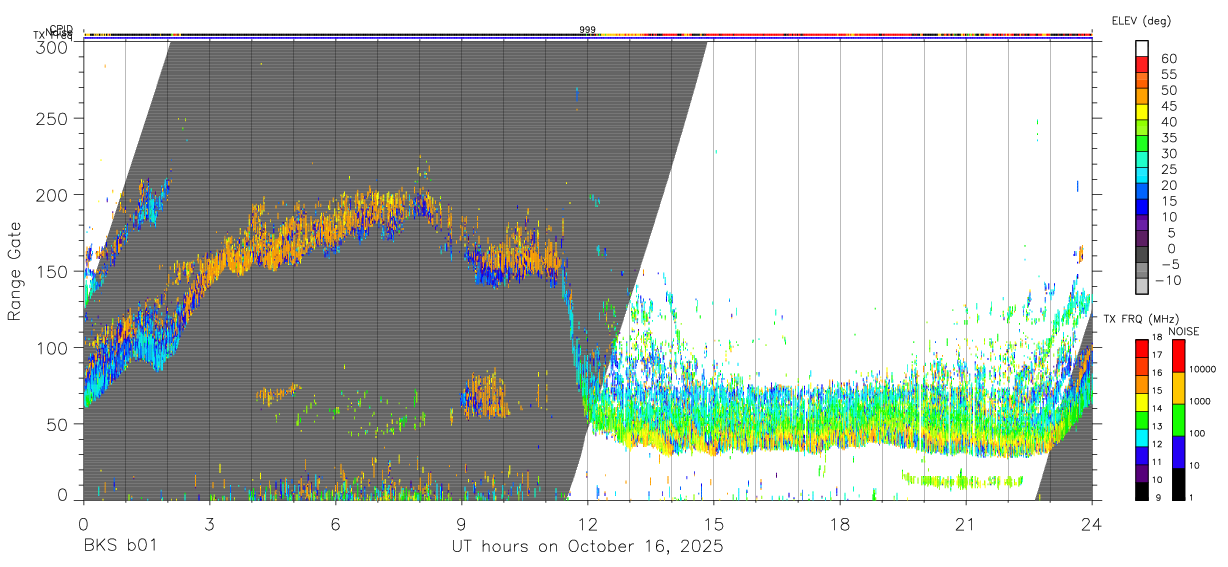
Task: Click the 'ELEV (deg)' color bar title
Action: (x=1141, y=21)
